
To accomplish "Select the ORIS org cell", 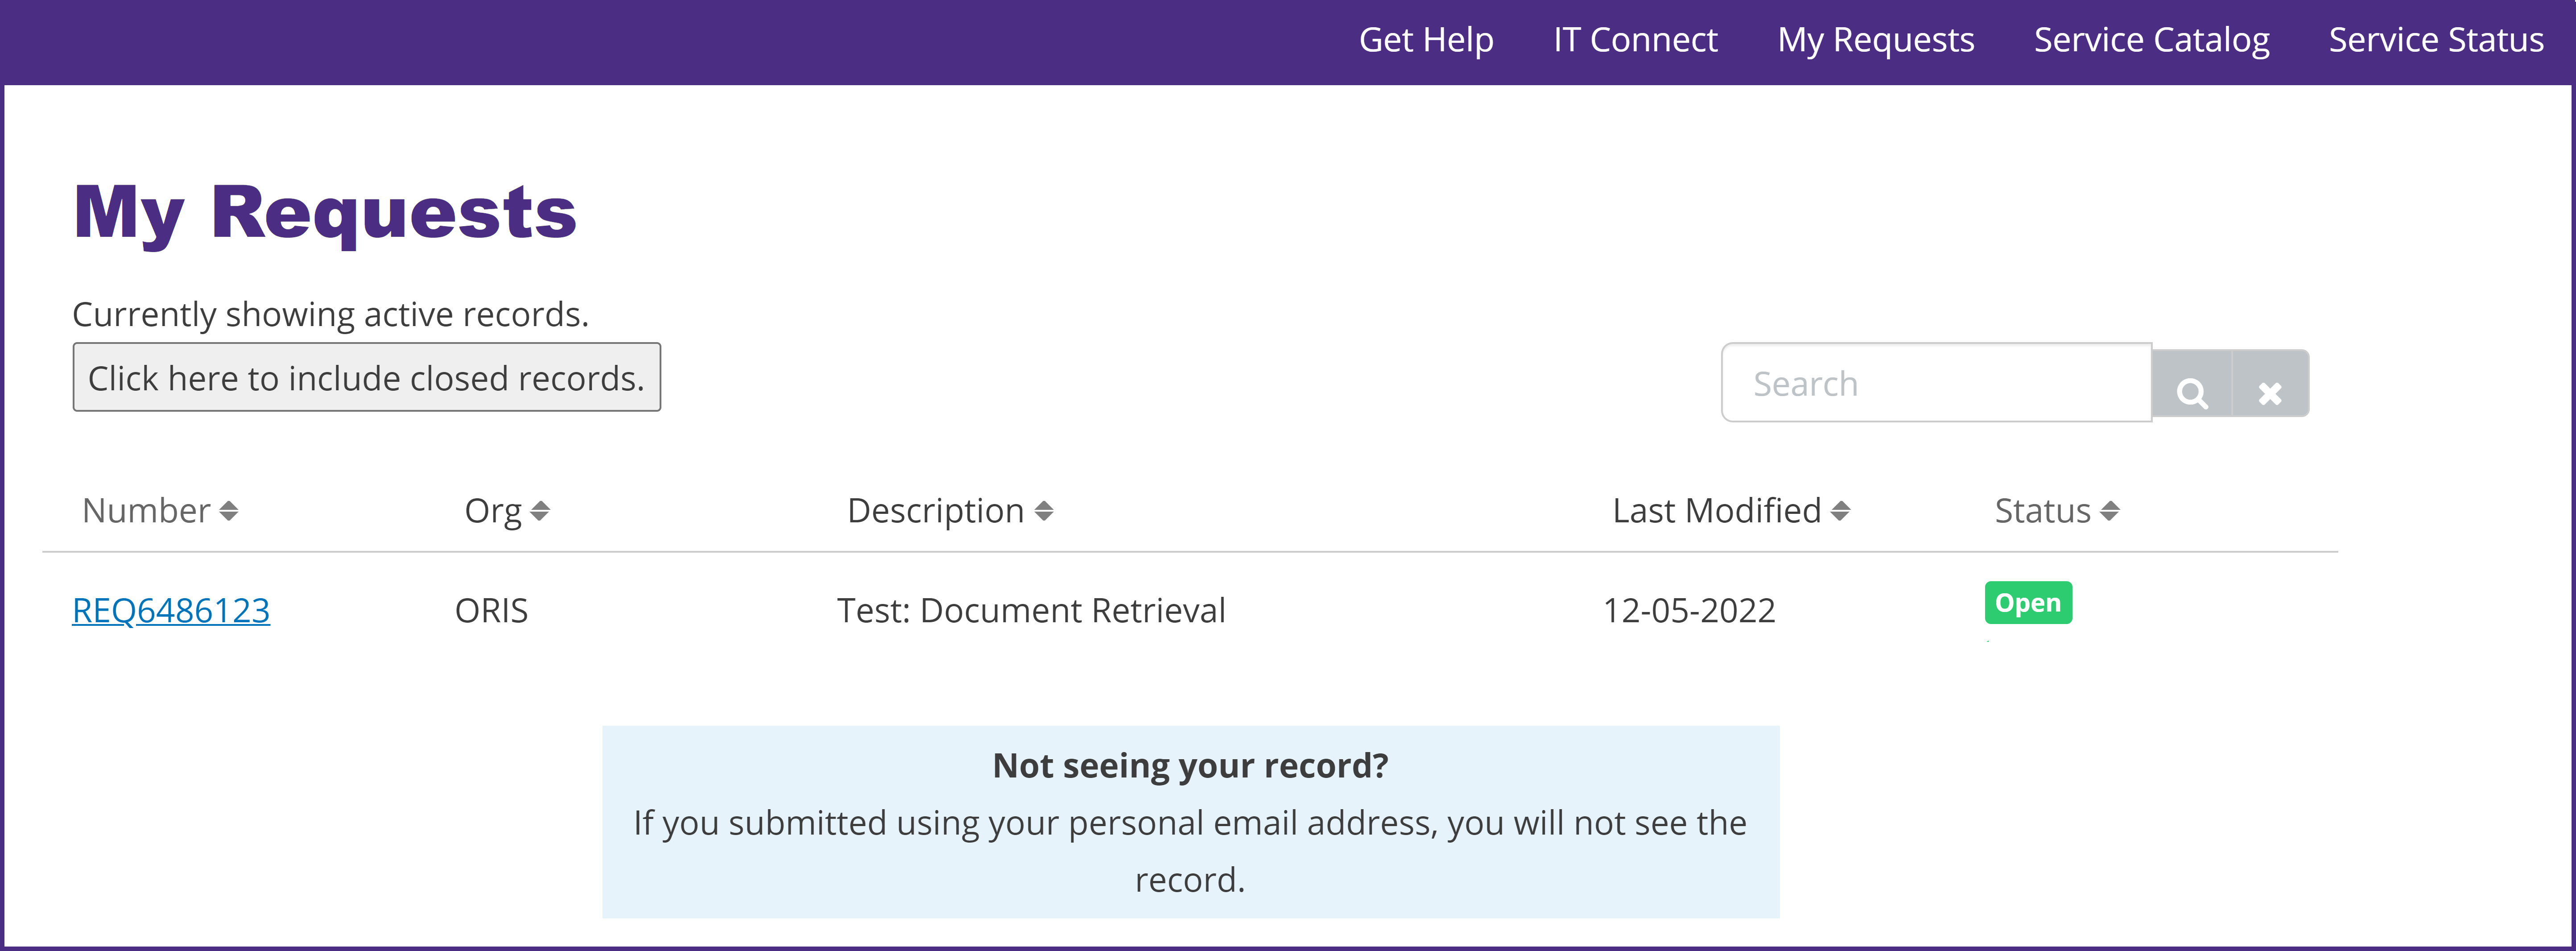I will 491,610.
